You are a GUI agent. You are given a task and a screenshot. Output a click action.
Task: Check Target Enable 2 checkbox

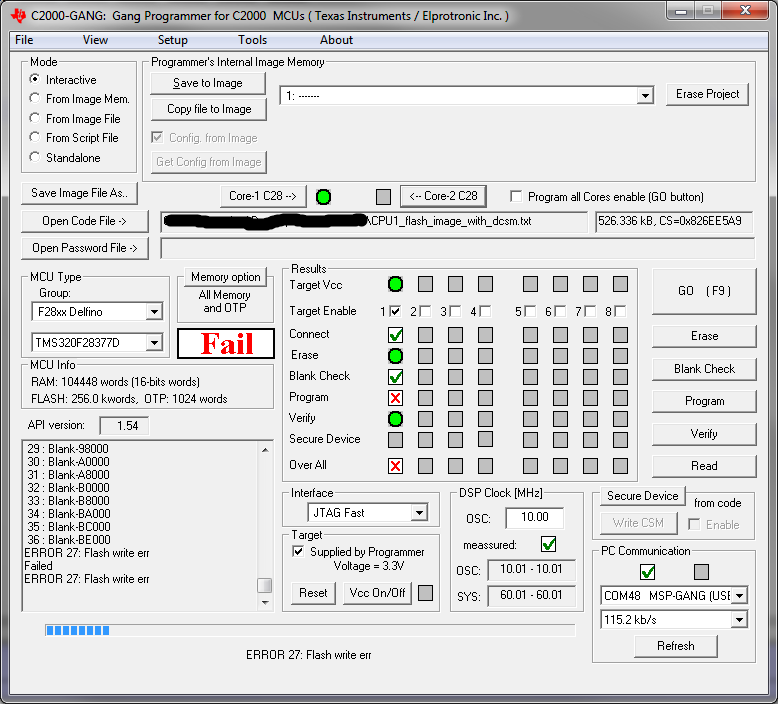(x=425, y=312)
